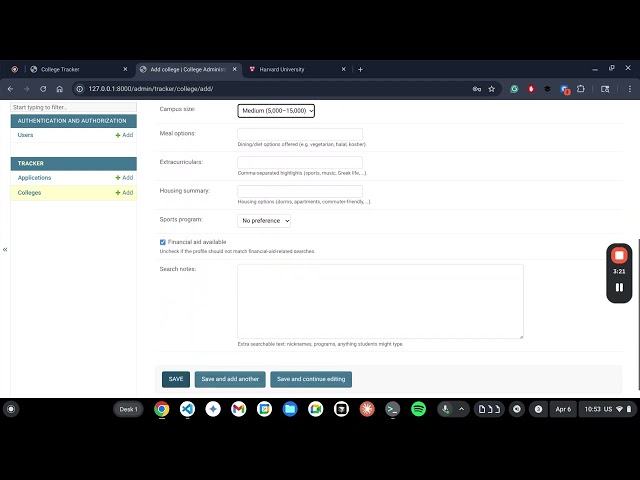
Task: Click the red shield extension icon
Action: [x=531, y=89]
